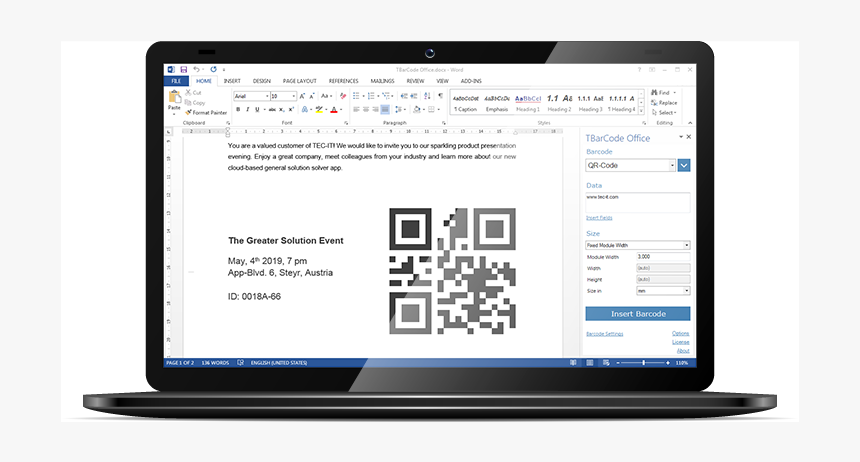Toggle Justify alignment button
The image size is (860, 462).
[x=385, y=110]
